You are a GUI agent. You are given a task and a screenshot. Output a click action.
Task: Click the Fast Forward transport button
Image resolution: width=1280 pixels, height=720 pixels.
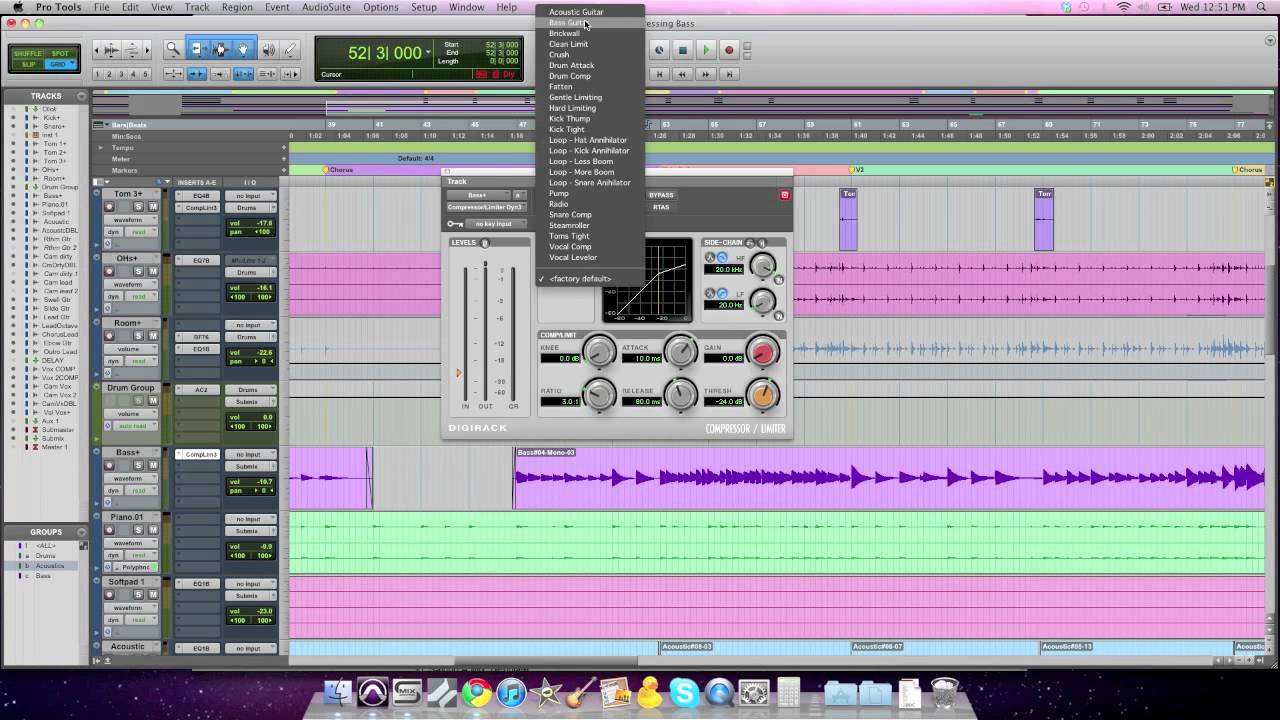(x=706, y=74)
